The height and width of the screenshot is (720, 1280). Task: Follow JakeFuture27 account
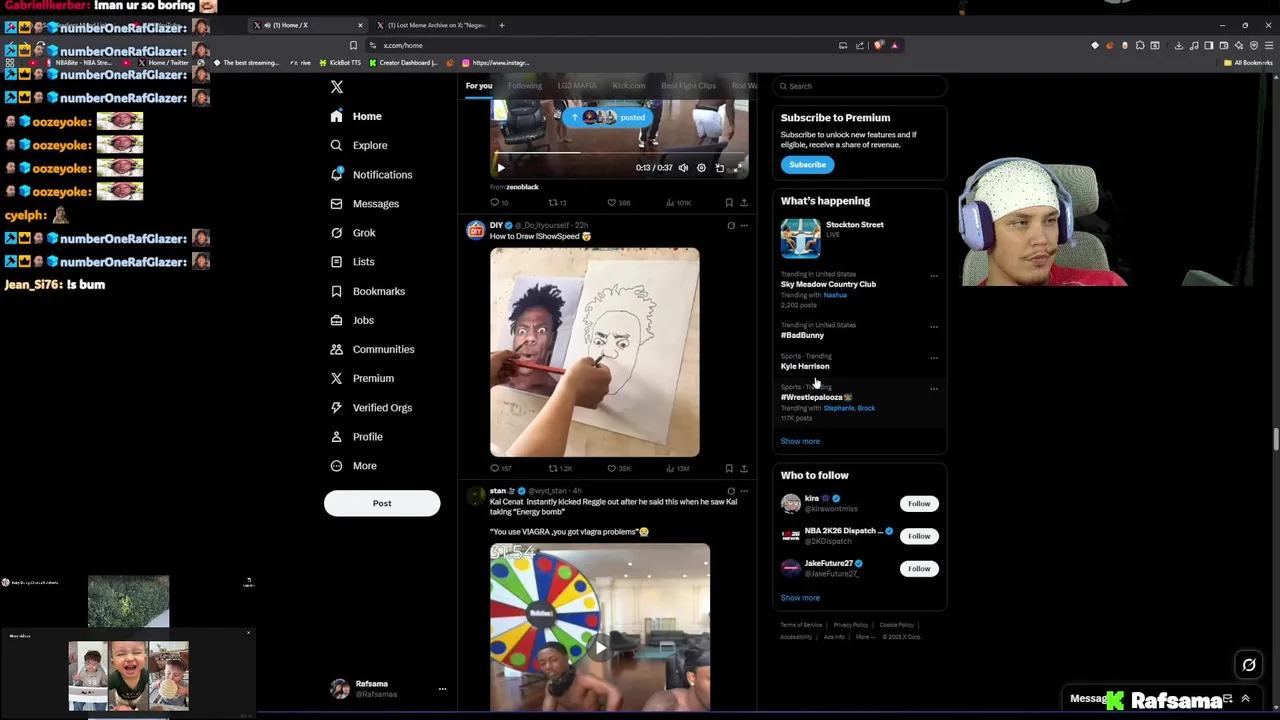(x=919, y=569)
